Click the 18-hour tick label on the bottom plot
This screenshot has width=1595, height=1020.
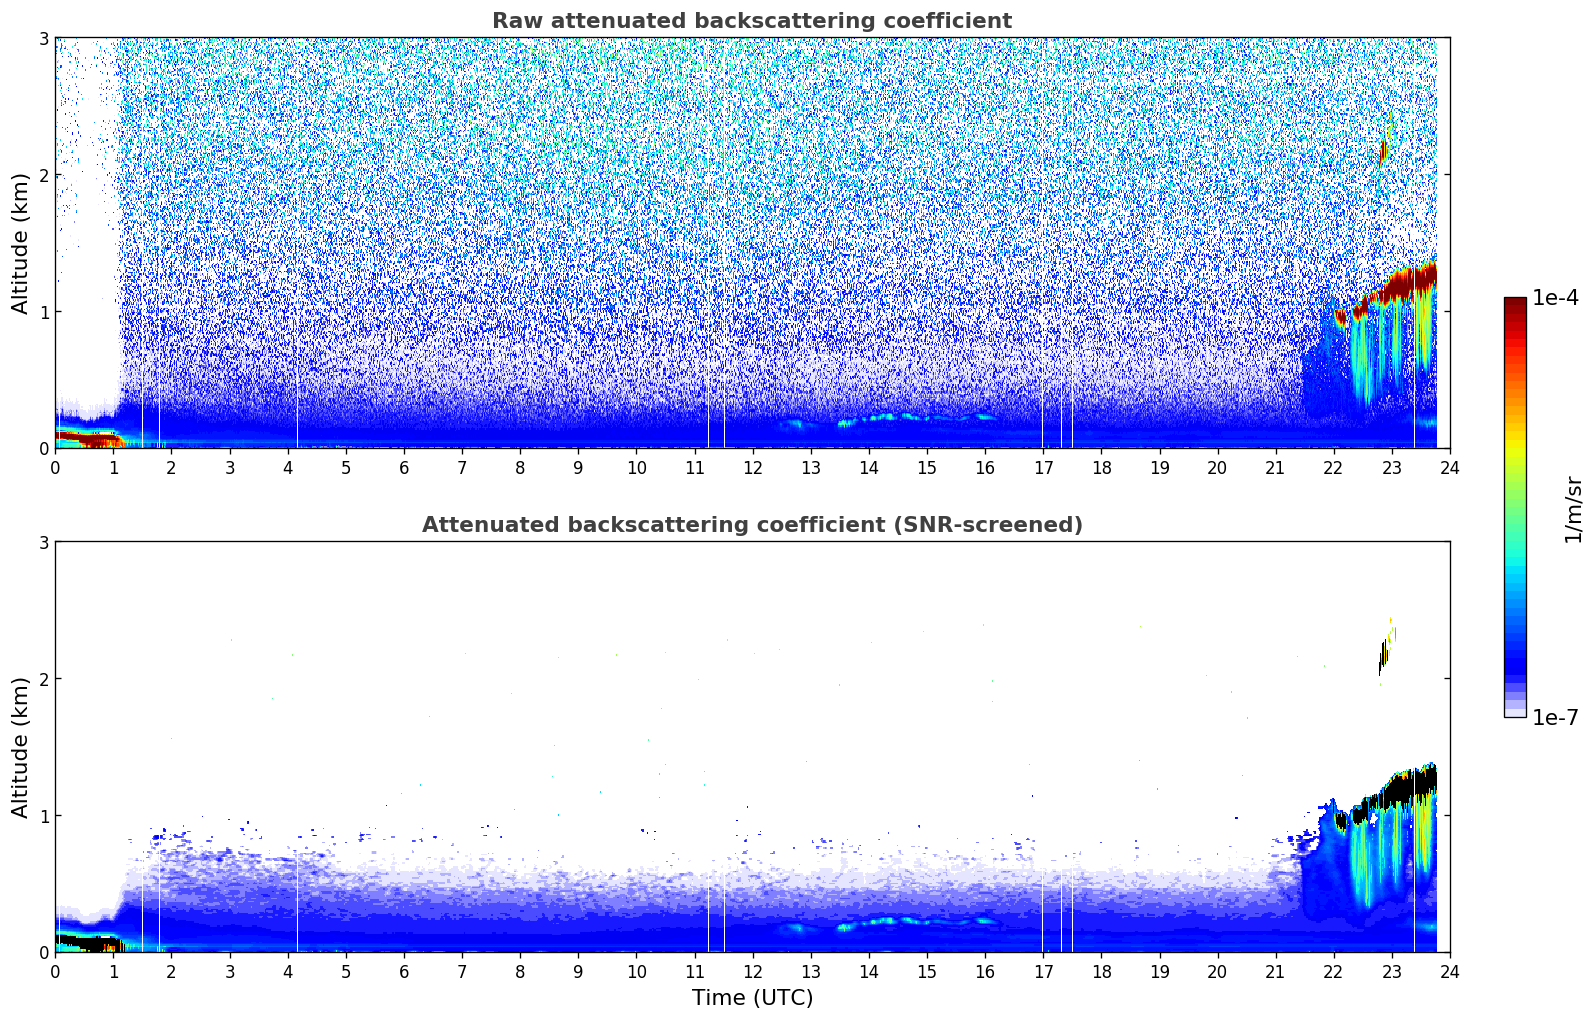coord(1101,972)
